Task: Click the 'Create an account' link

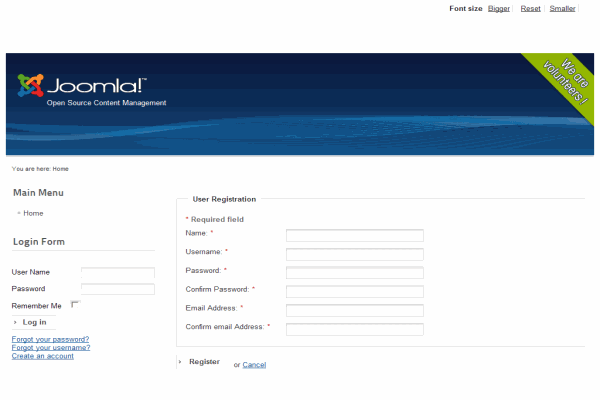Action: (42, 356)
